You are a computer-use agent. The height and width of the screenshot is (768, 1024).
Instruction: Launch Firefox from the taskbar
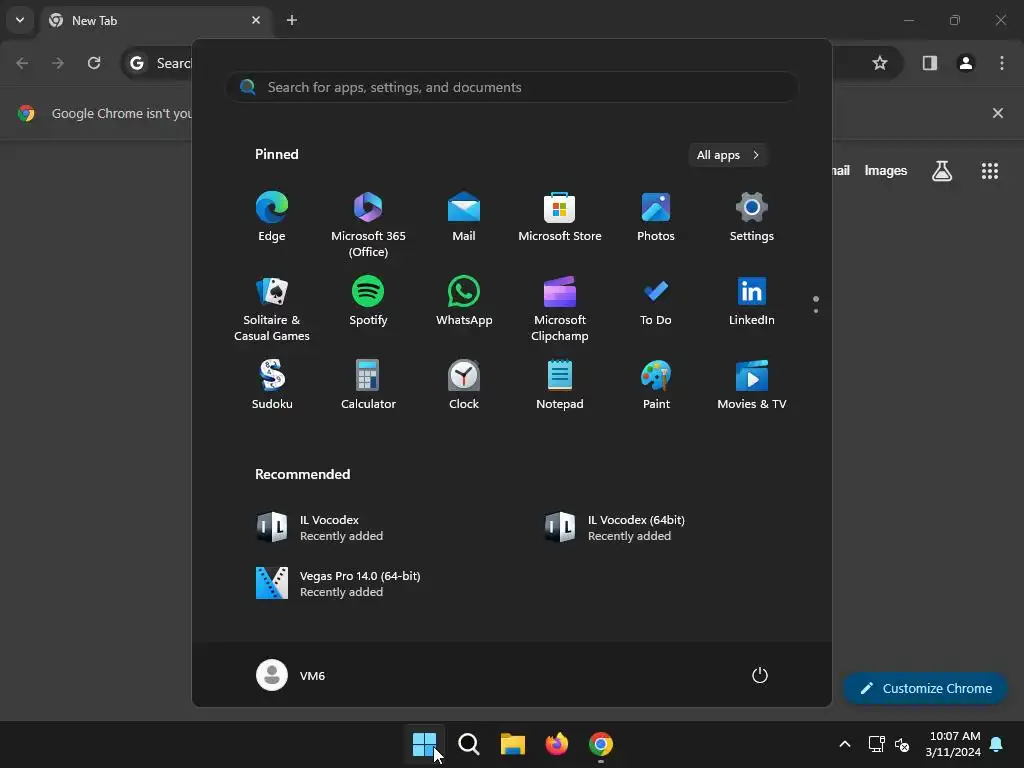coord(556,744)
